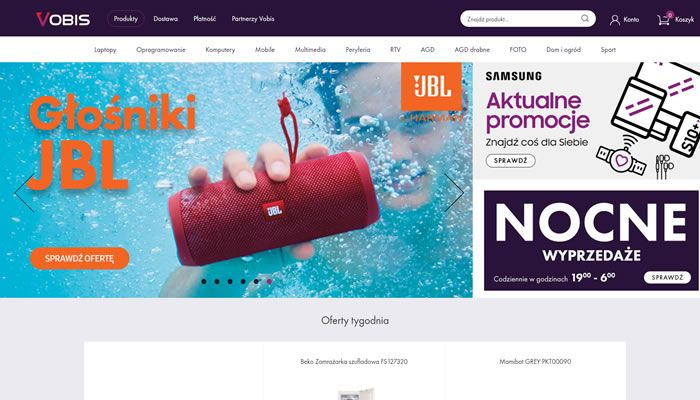Click SPRAWDŹ button on Samsung promo banner
The image size is (700, 400).
(x=510, y=161)
